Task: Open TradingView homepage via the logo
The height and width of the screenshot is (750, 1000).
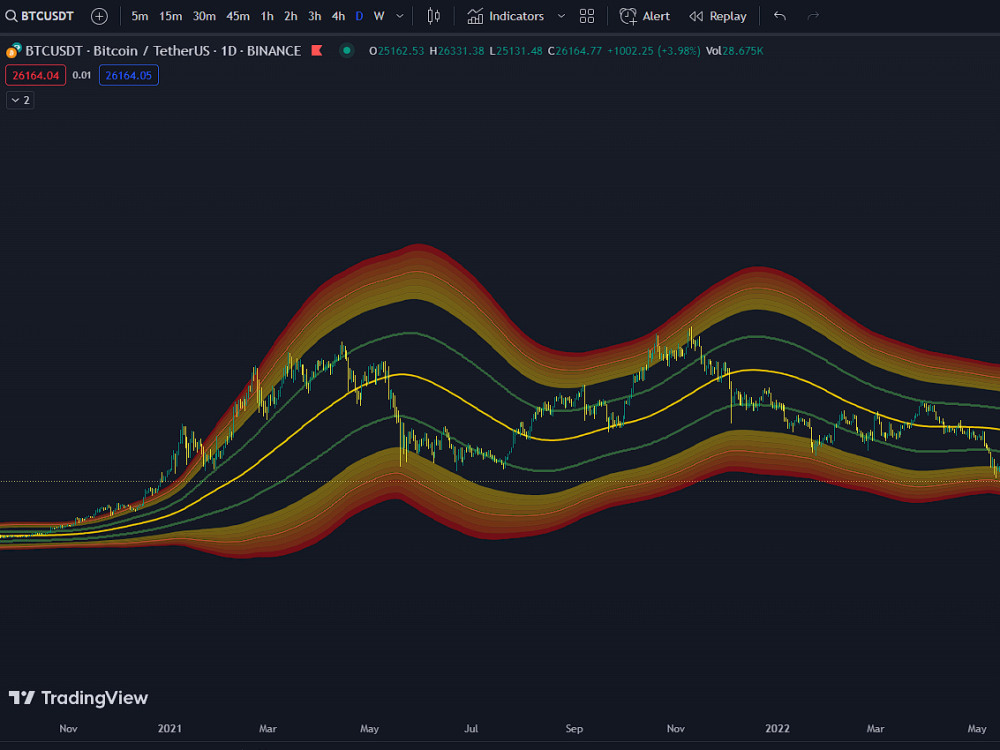Action: pyautogui.click(x=78, y=697)
